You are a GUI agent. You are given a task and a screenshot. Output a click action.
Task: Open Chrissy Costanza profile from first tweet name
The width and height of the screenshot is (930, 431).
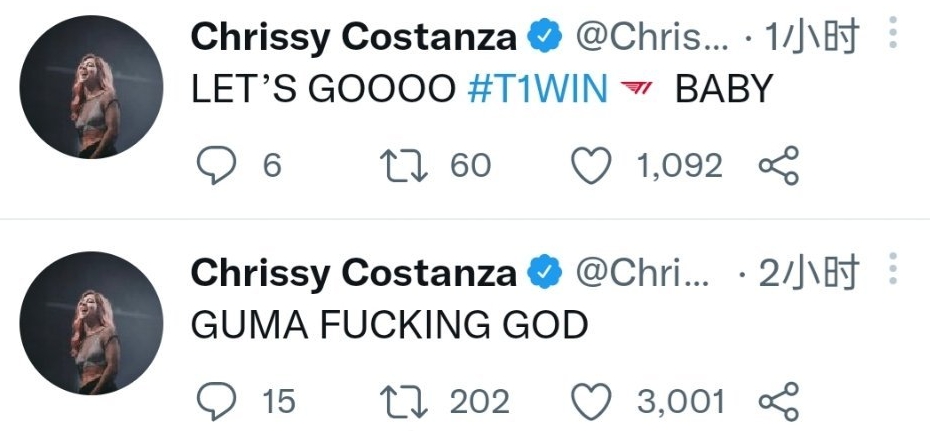point(353,38)
